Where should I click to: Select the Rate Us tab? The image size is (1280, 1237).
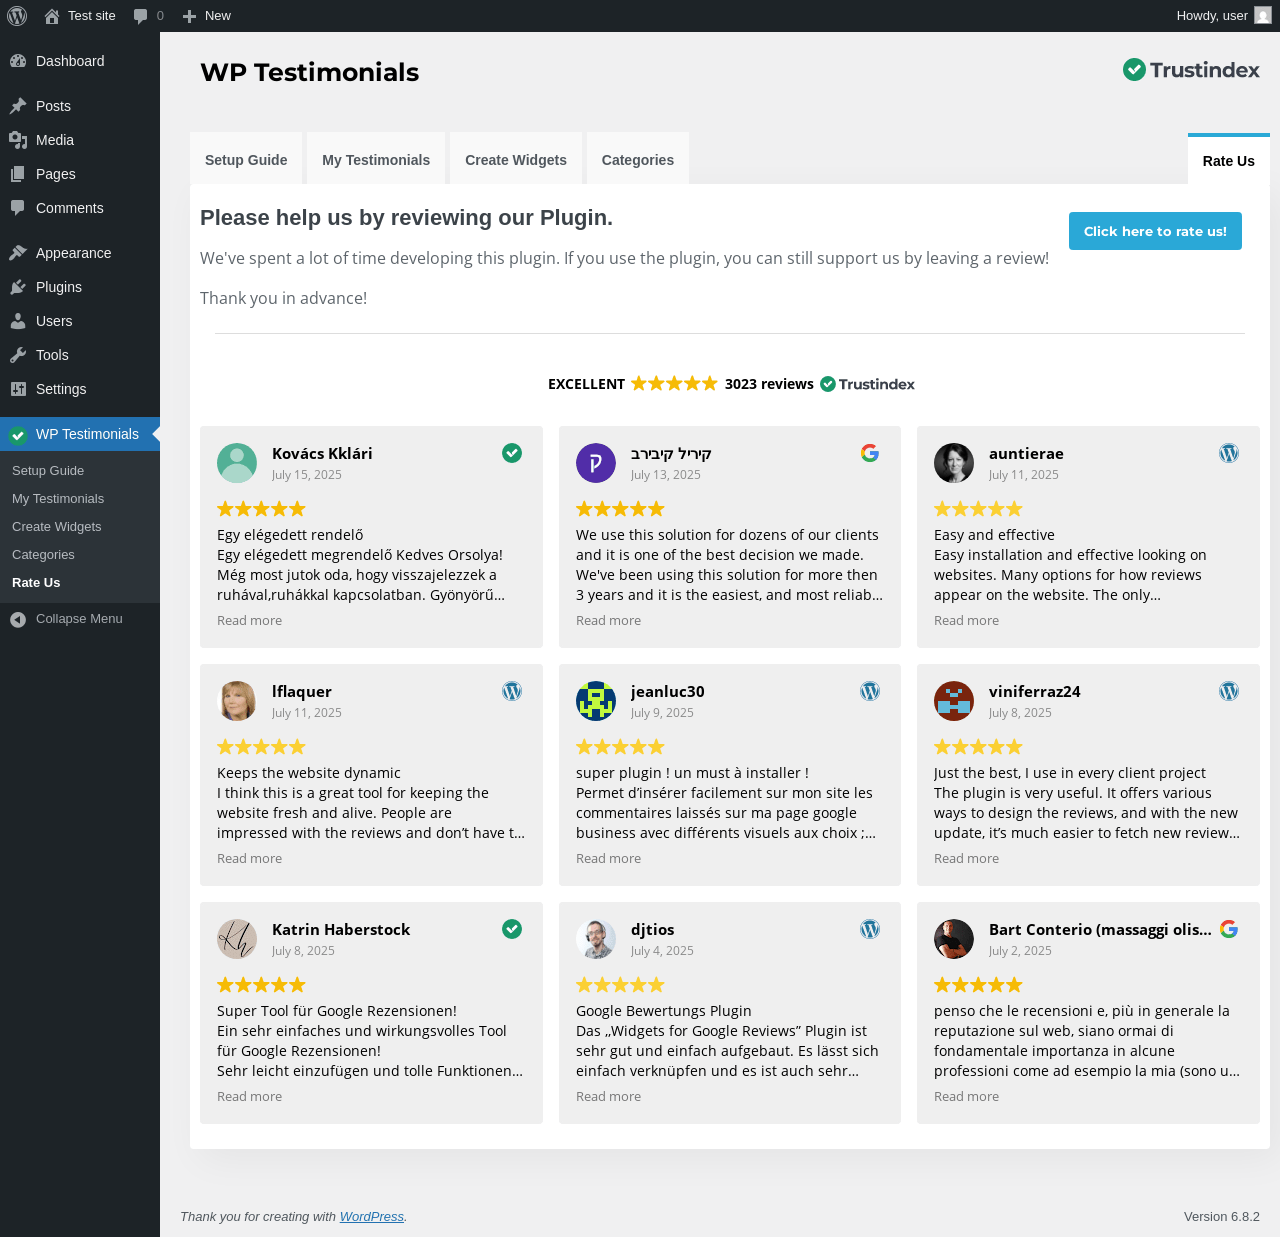(1229, 160)
